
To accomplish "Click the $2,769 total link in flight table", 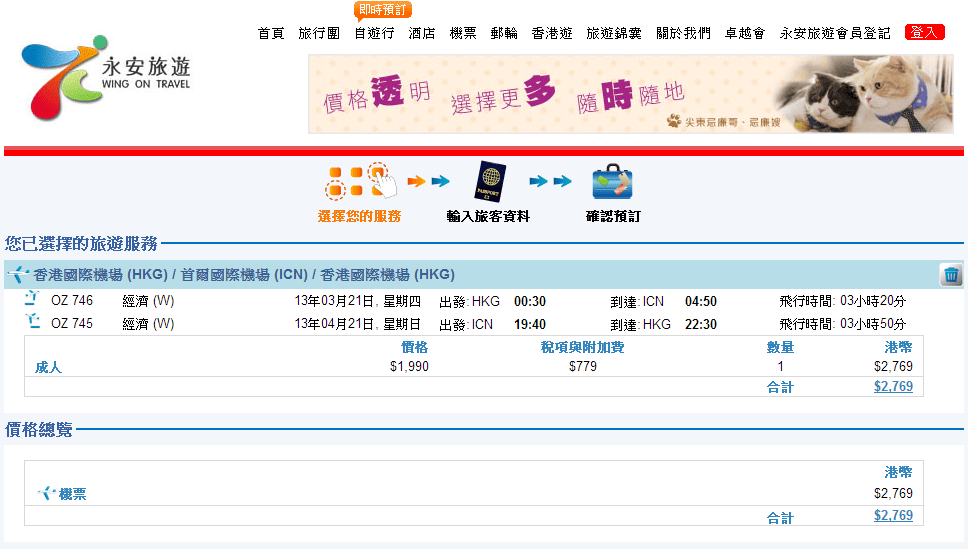I will tap(893, 386).
